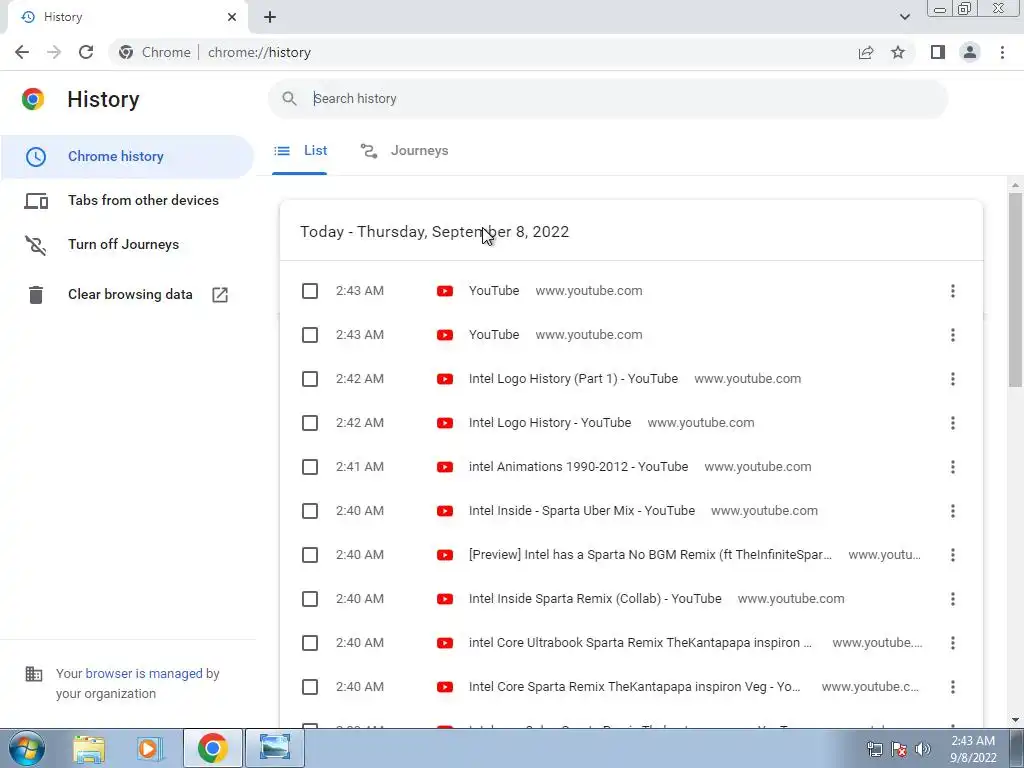Bookmark this tab with the star icon
Screen dimensions: 1024x768
point(898,52)
